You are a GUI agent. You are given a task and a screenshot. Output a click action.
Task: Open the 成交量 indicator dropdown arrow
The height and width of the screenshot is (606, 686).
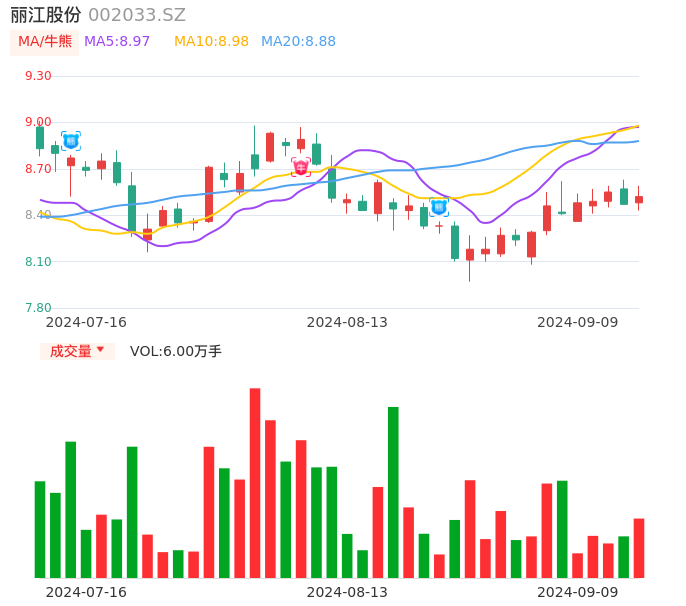pos(100,350)
